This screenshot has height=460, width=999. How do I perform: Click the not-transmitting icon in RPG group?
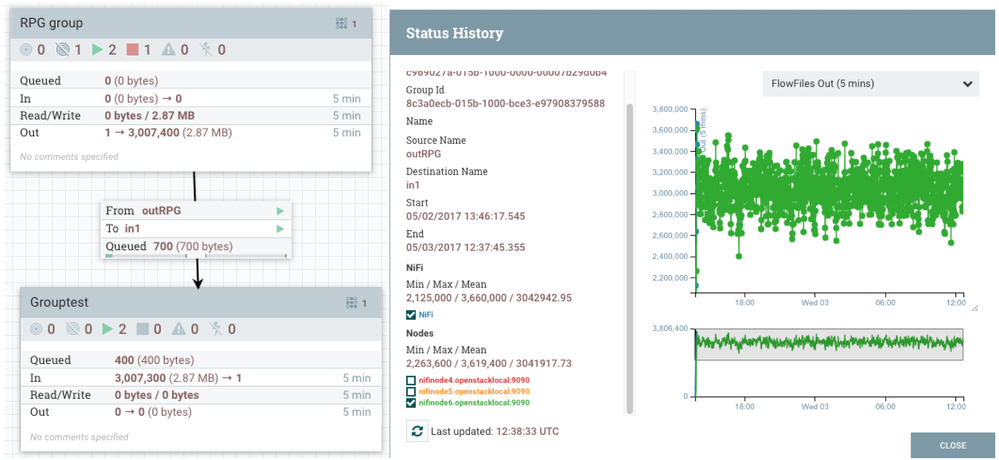pyautogui.click(x=64, y=49)
